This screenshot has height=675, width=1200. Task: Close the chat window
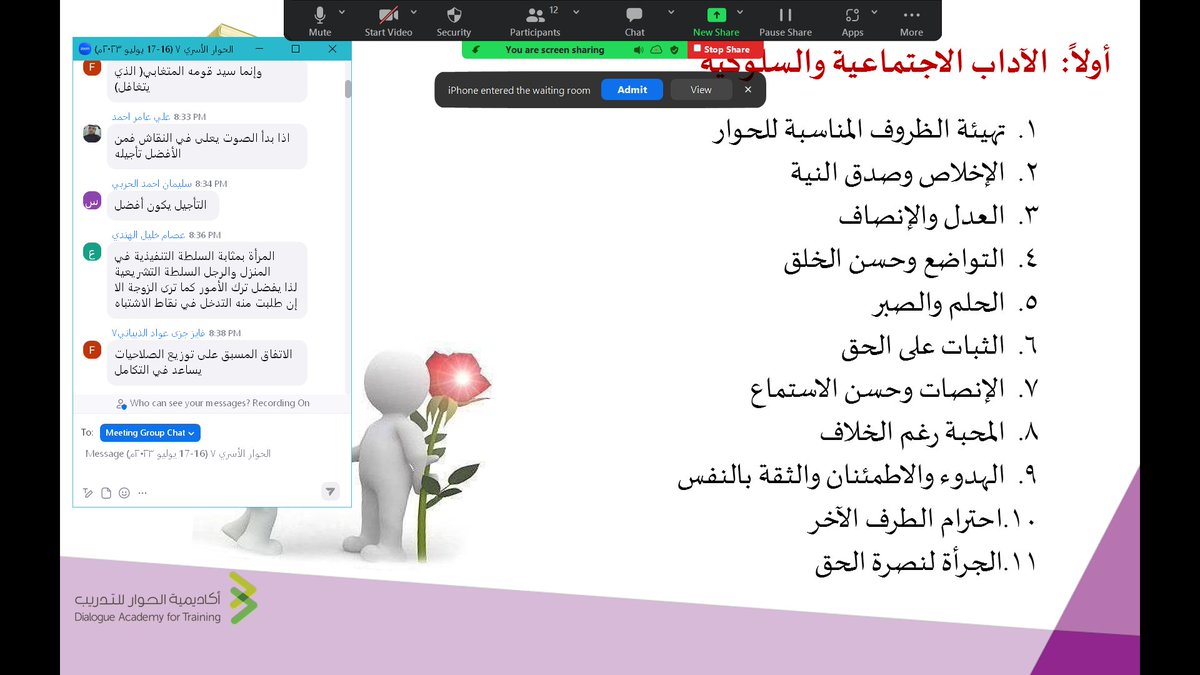coord(330,48)
